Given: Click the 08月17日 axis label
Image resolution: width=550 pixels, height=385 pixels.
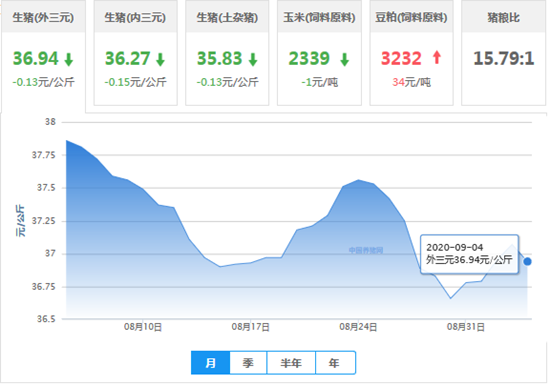Looking at the screenshot, I should pyautogui.click(x=250, y=327).
